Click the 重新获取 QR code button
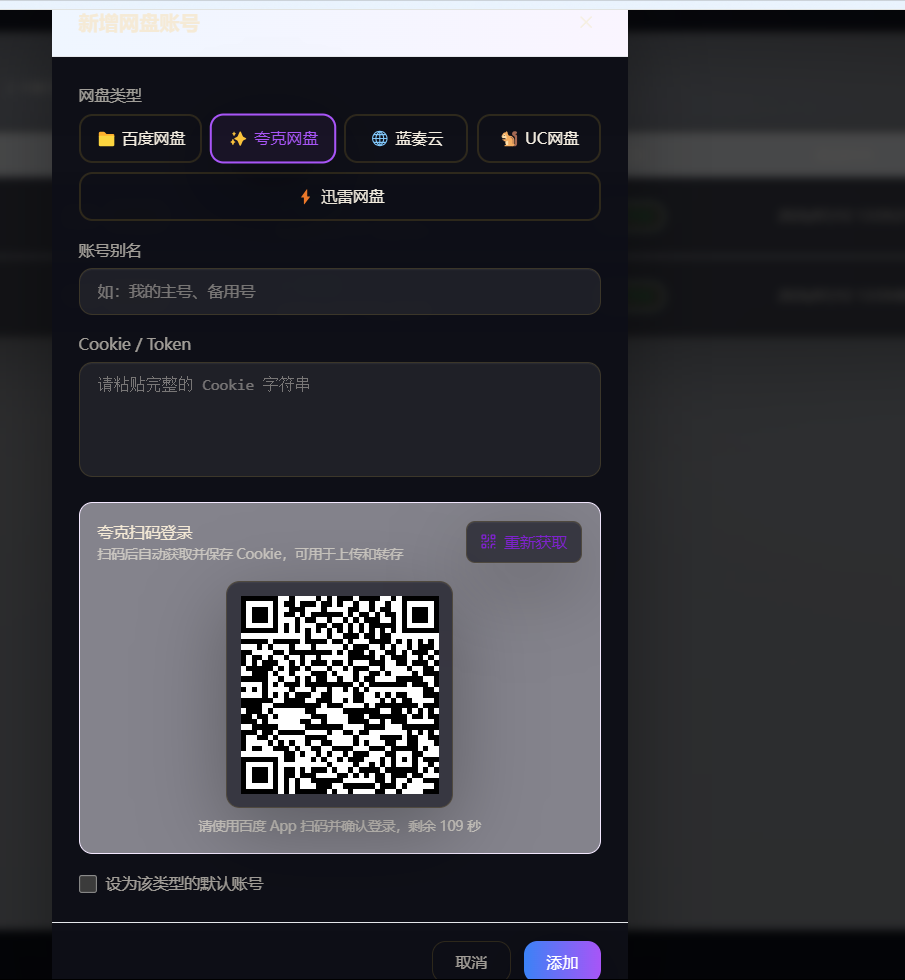This screenshot has width=905, height=980. pos(524,542)
